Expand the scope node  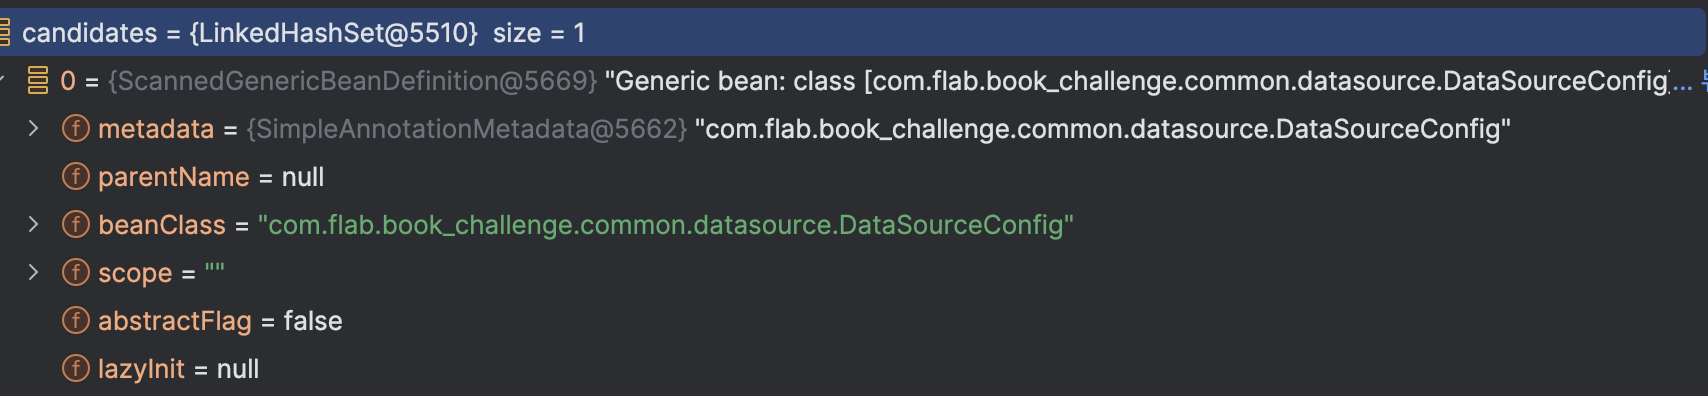coord(33,273)
